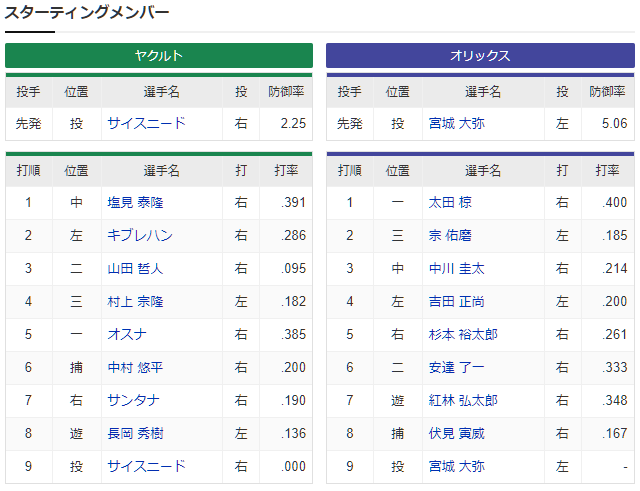The height and width of the screenshot is (491, 640).
Task: Open 宮城 大弥 link in batting order 9
Action: (x=456, y=466)
